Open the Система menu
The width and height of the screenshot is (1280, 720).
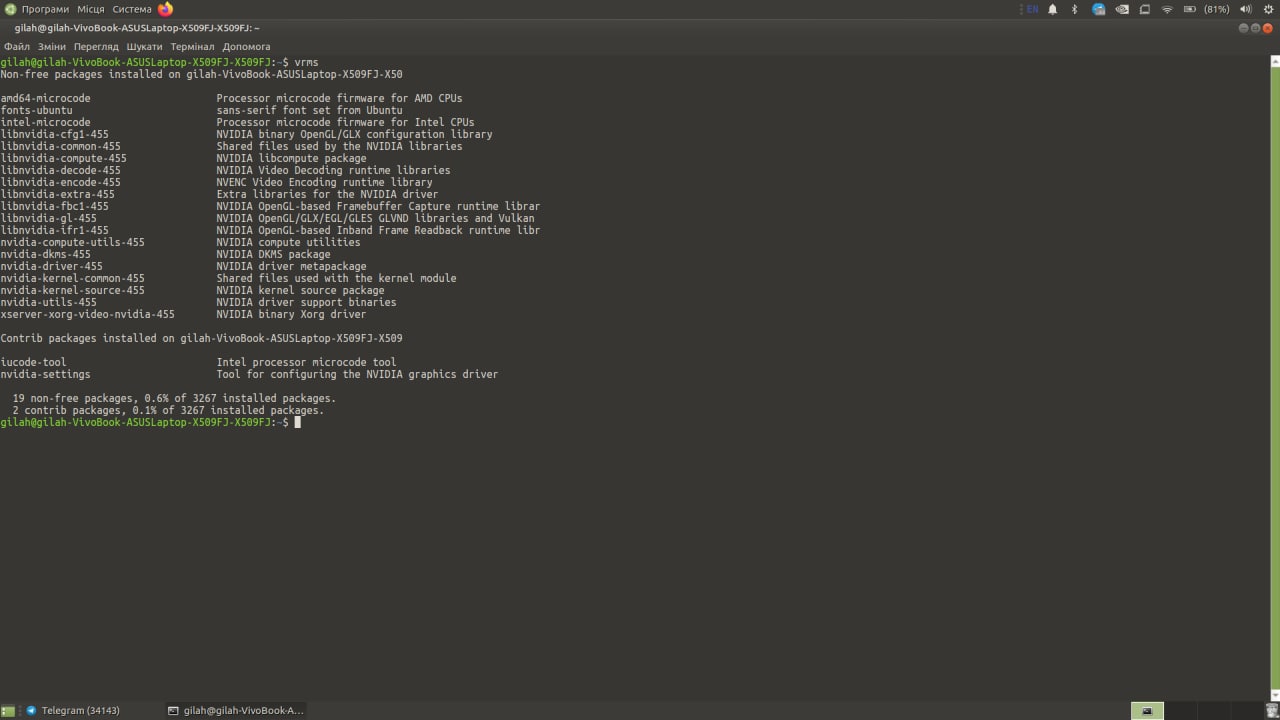click(x=132, y=9)
